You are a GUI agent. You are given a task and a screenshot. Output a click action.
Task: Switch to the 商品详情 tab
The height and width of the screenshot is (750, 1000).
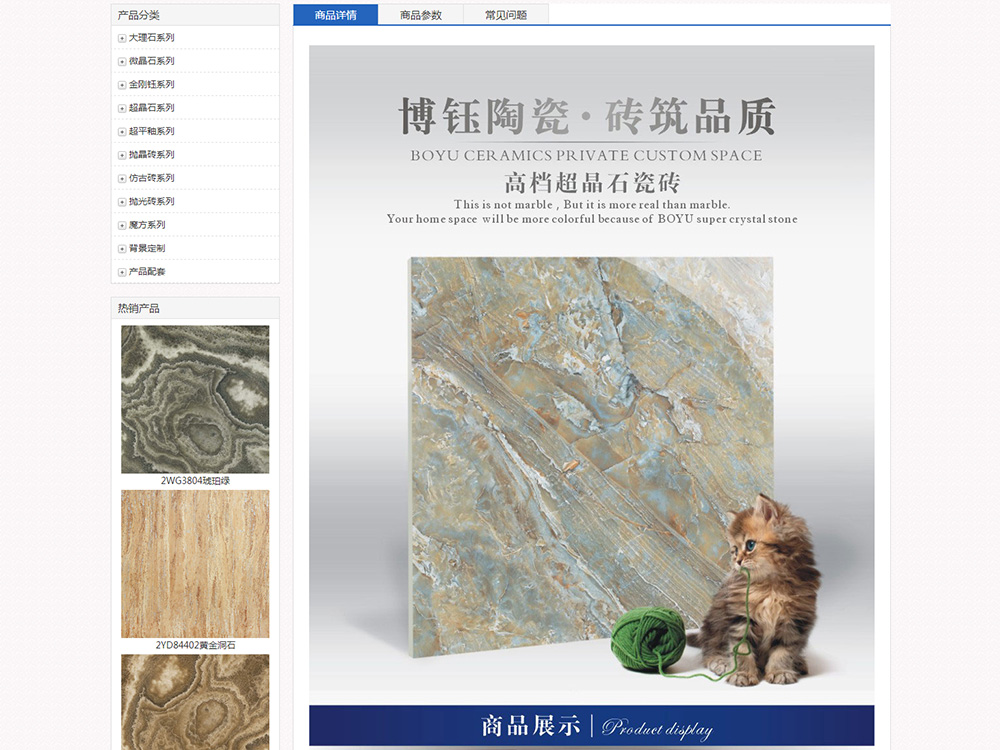335,15
